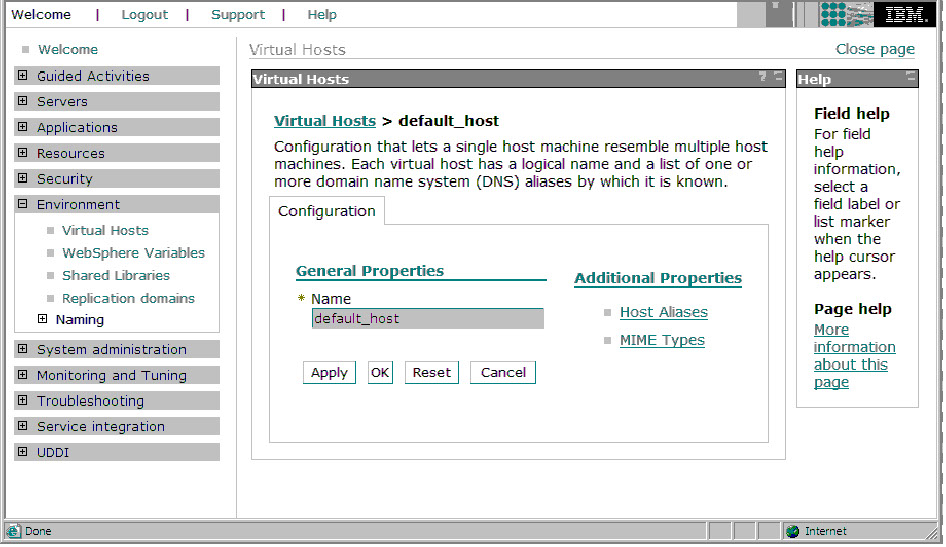Minimize the Virtual Hosts portlet
Screen dimensions: 946x547
point(778,76)
